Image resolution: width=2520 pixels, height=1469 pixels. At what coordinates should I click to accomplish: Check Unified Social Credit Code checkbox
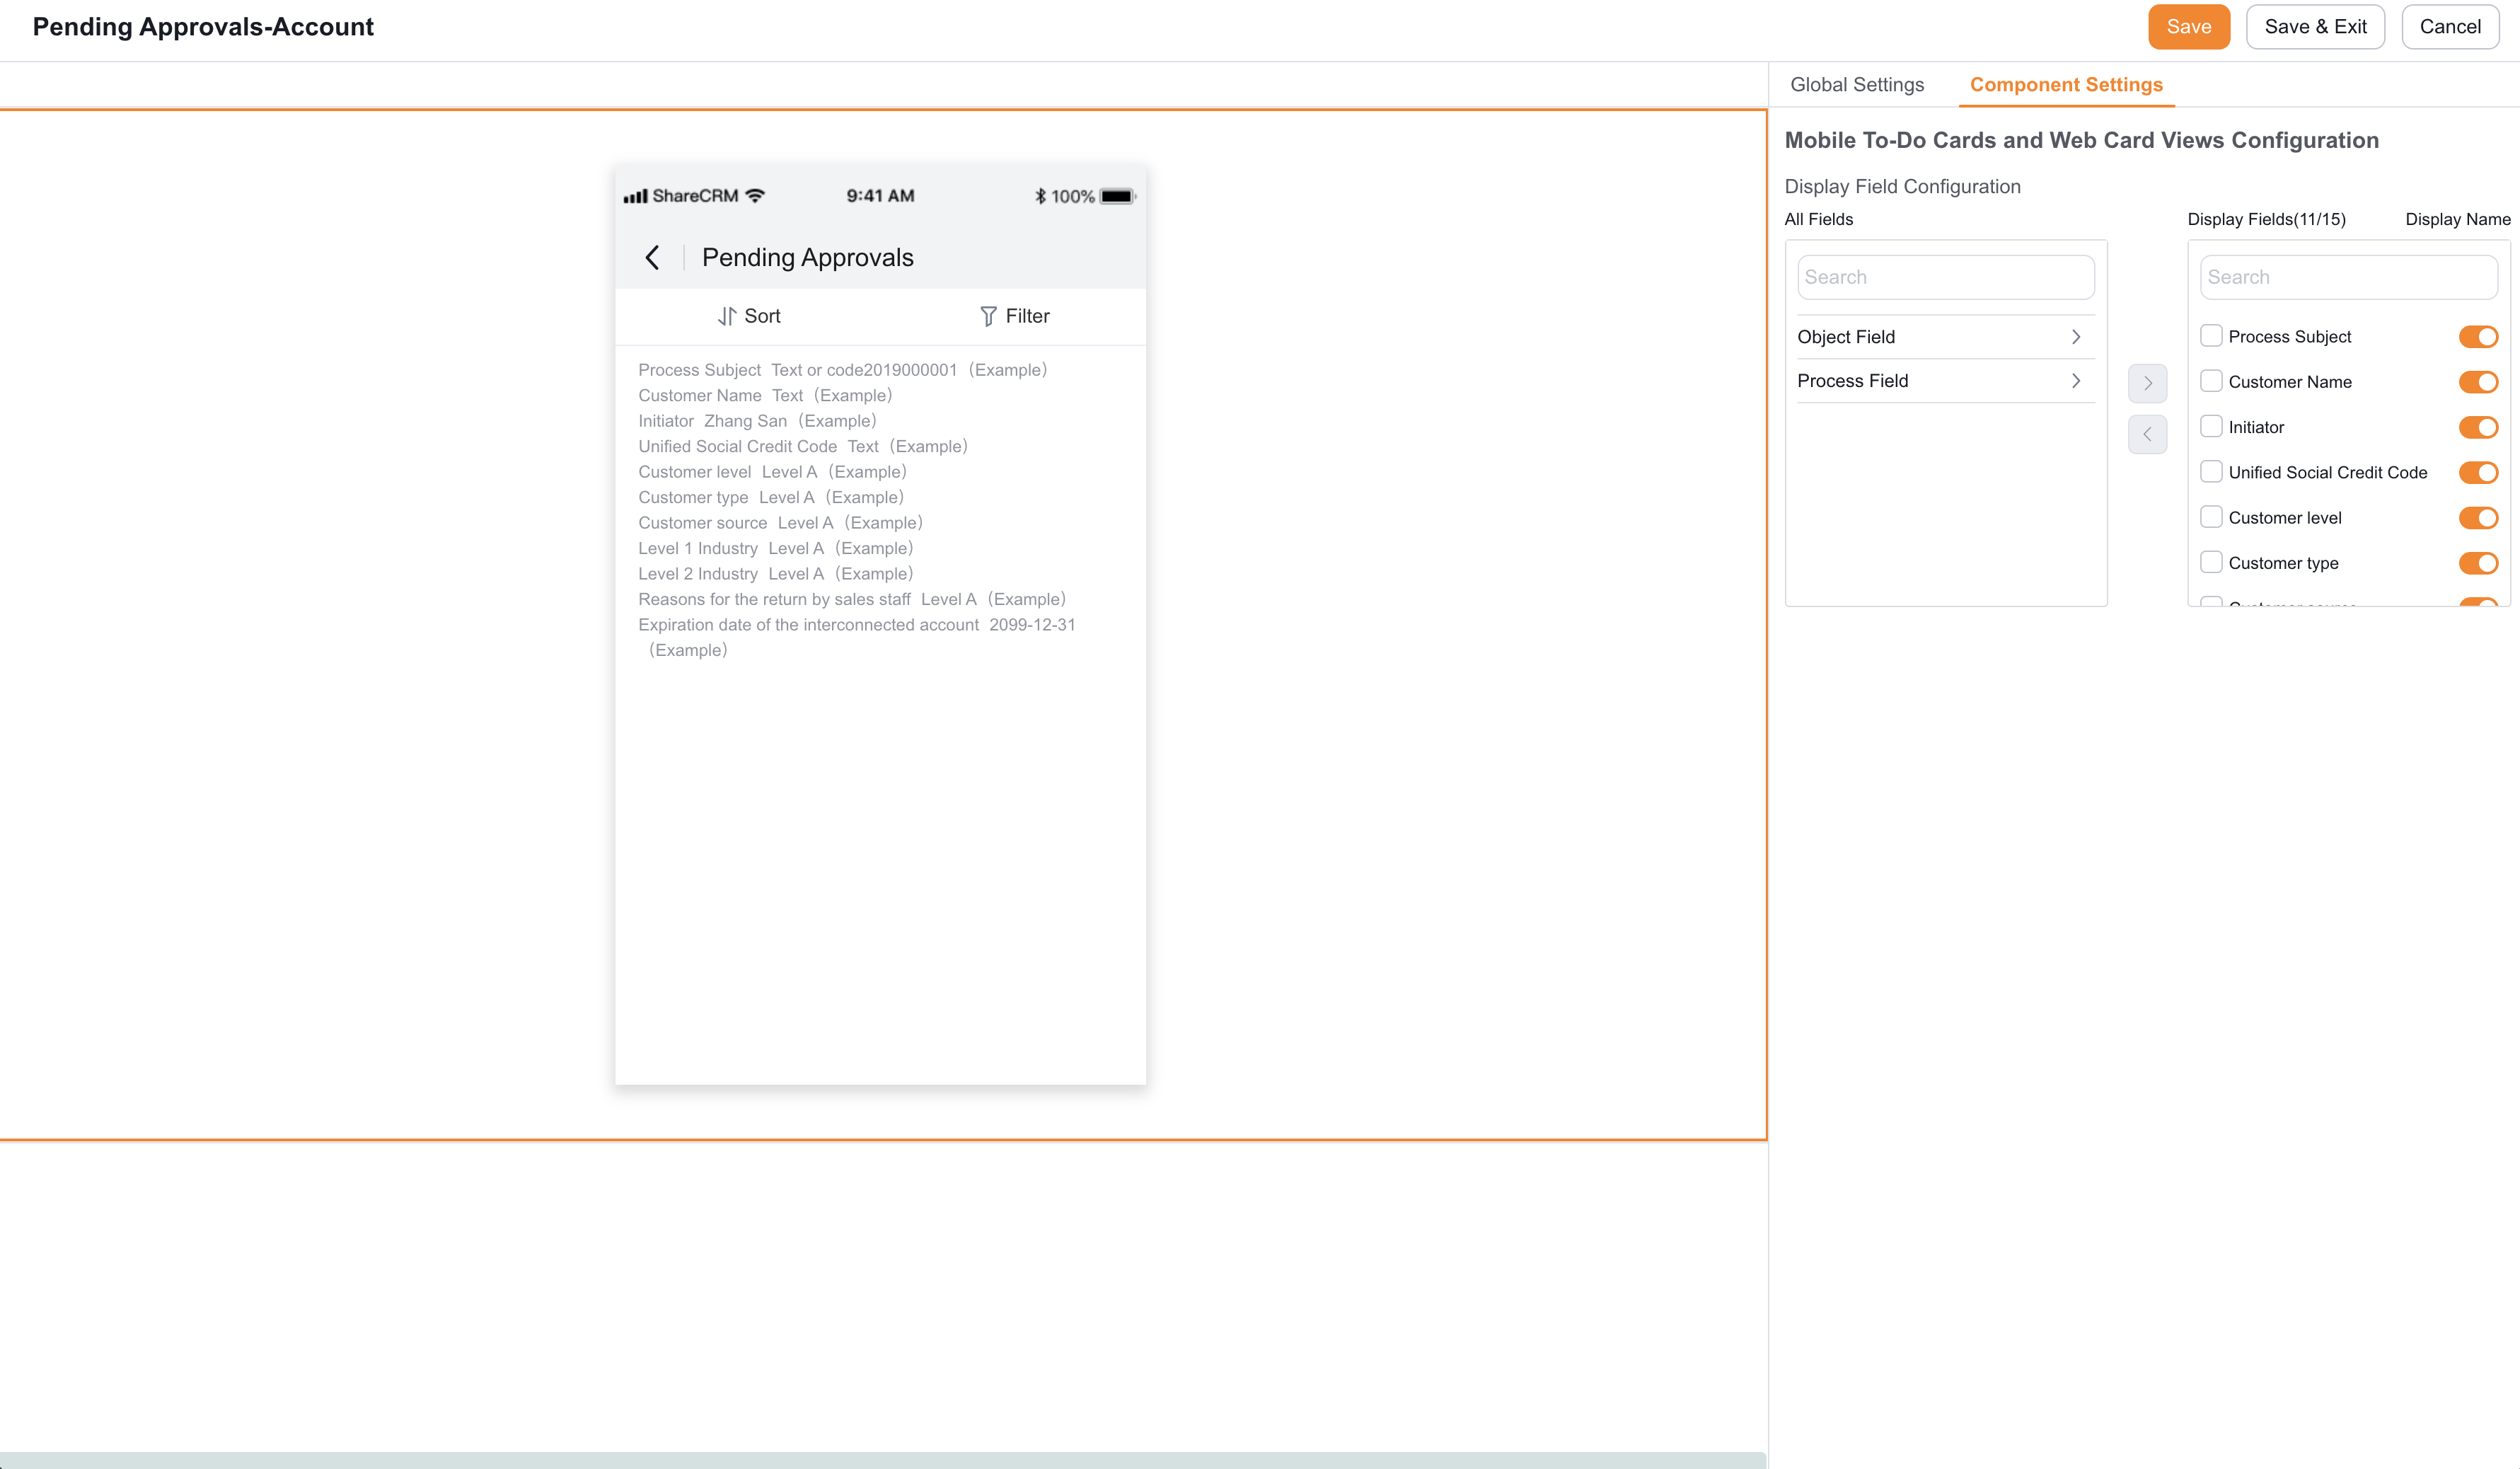coord(2211,471)
